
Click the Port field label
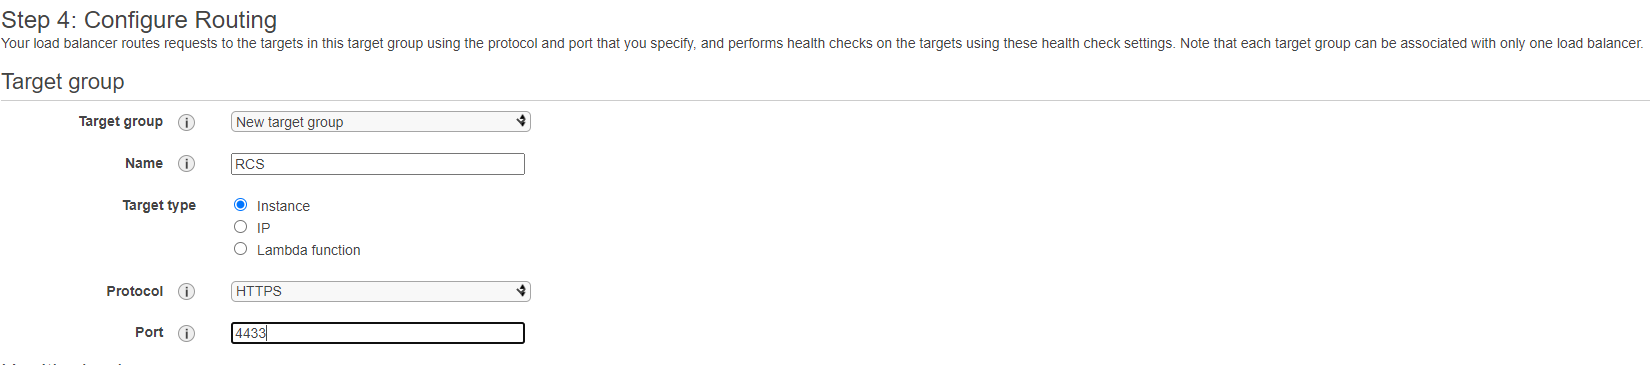click(x=149, y=332)
